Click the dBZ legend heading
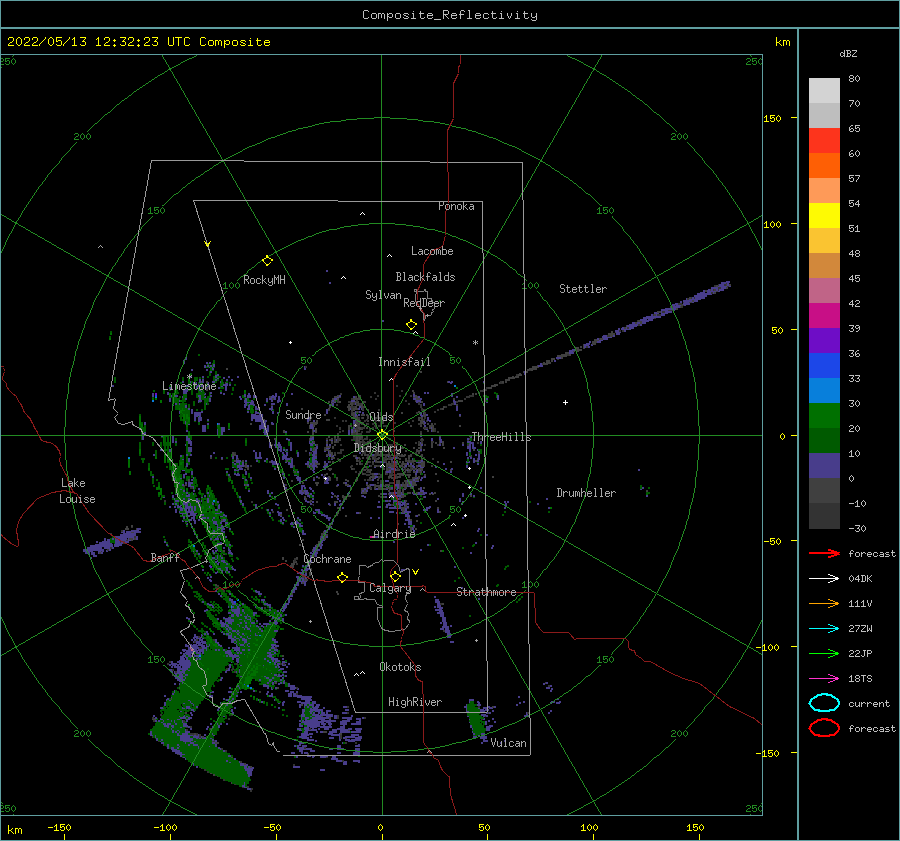Screen dimensions: 900x841 coord(848,53)
